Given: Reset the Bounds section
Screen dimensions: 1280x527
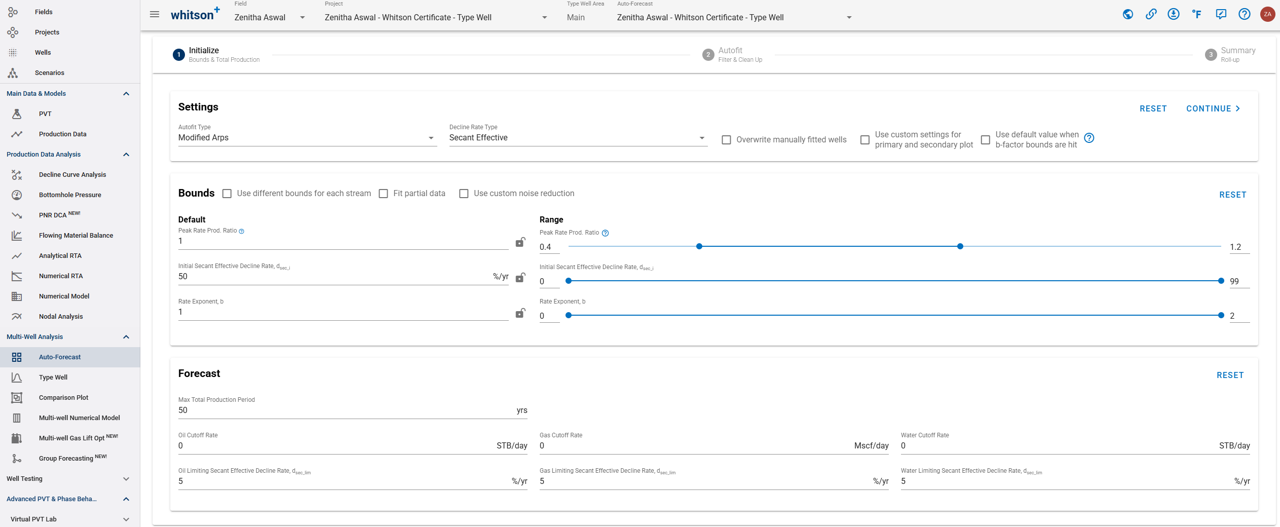Looking at the screenshot, I should click(1233, 195).
